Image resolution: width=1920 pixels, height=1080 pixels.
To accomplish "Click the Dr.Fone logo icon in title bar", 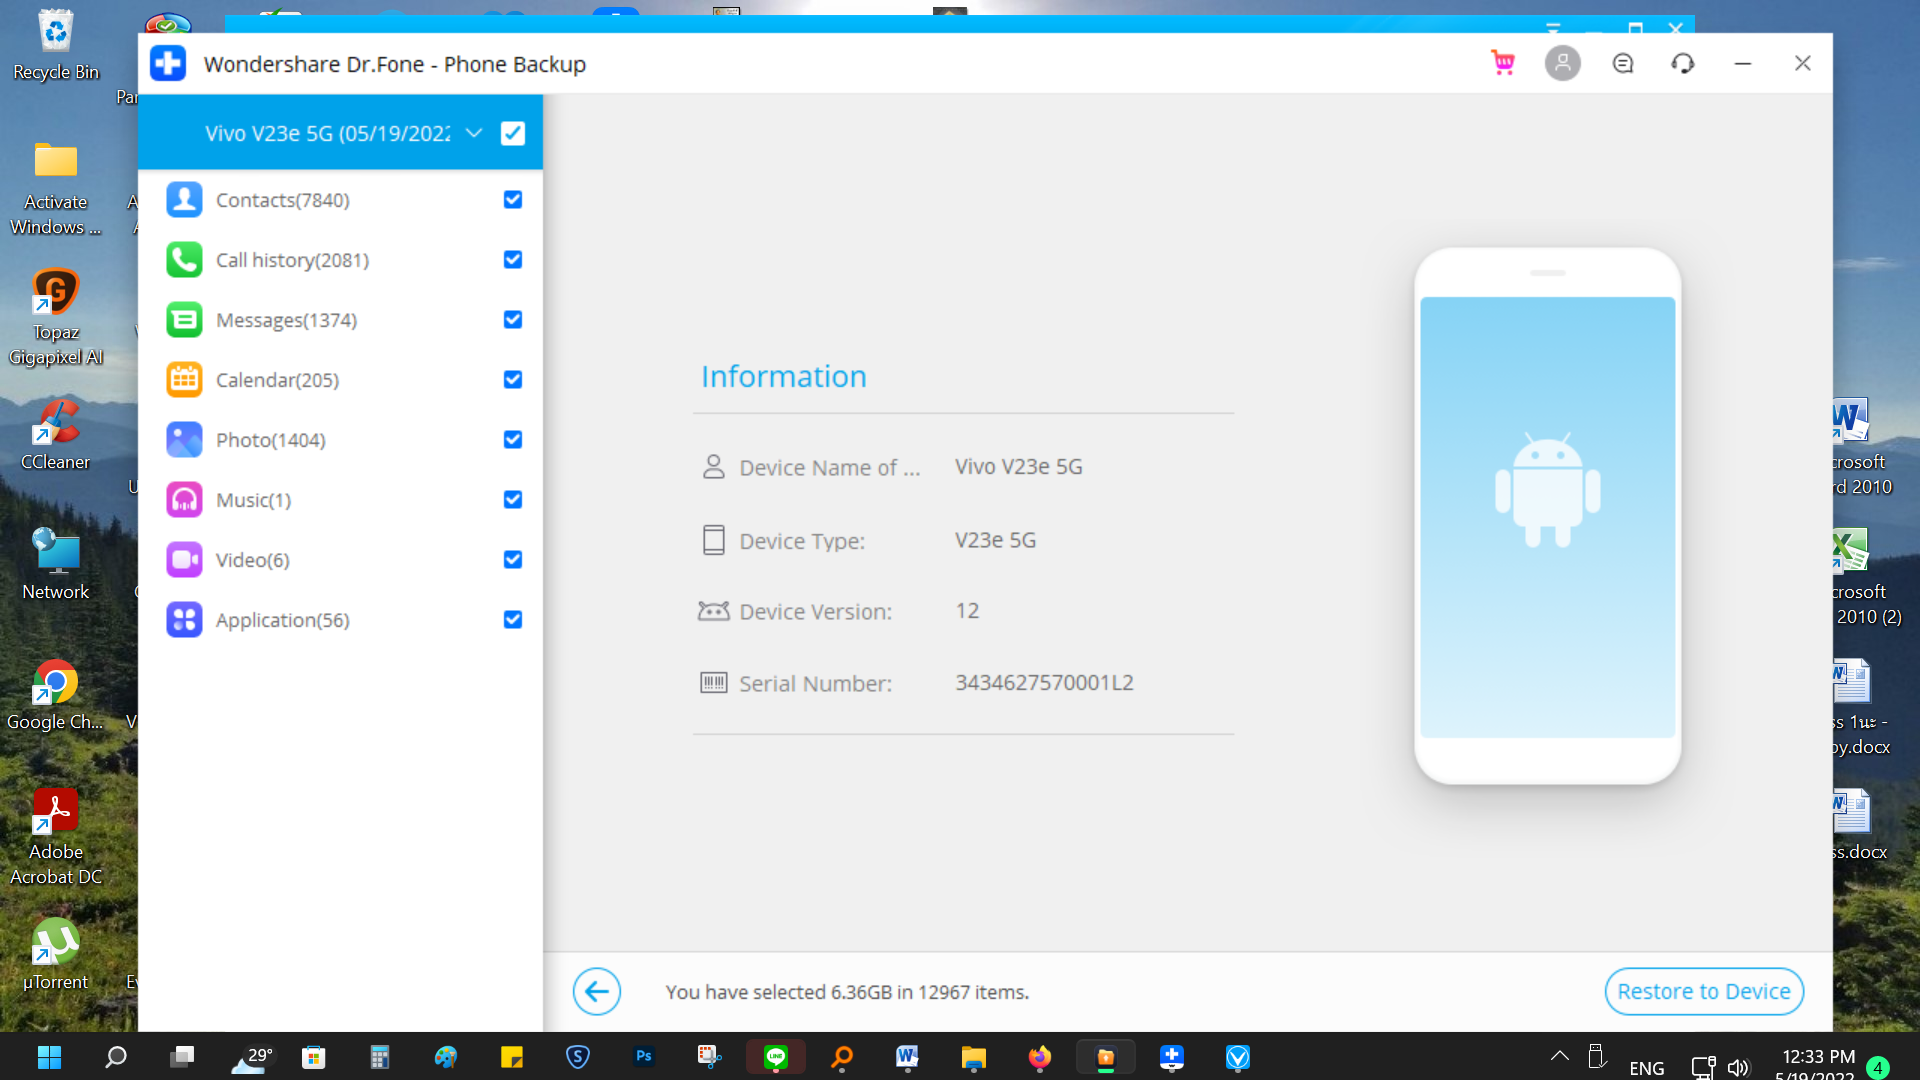I will pyautogui.click(x=168, y=63).
